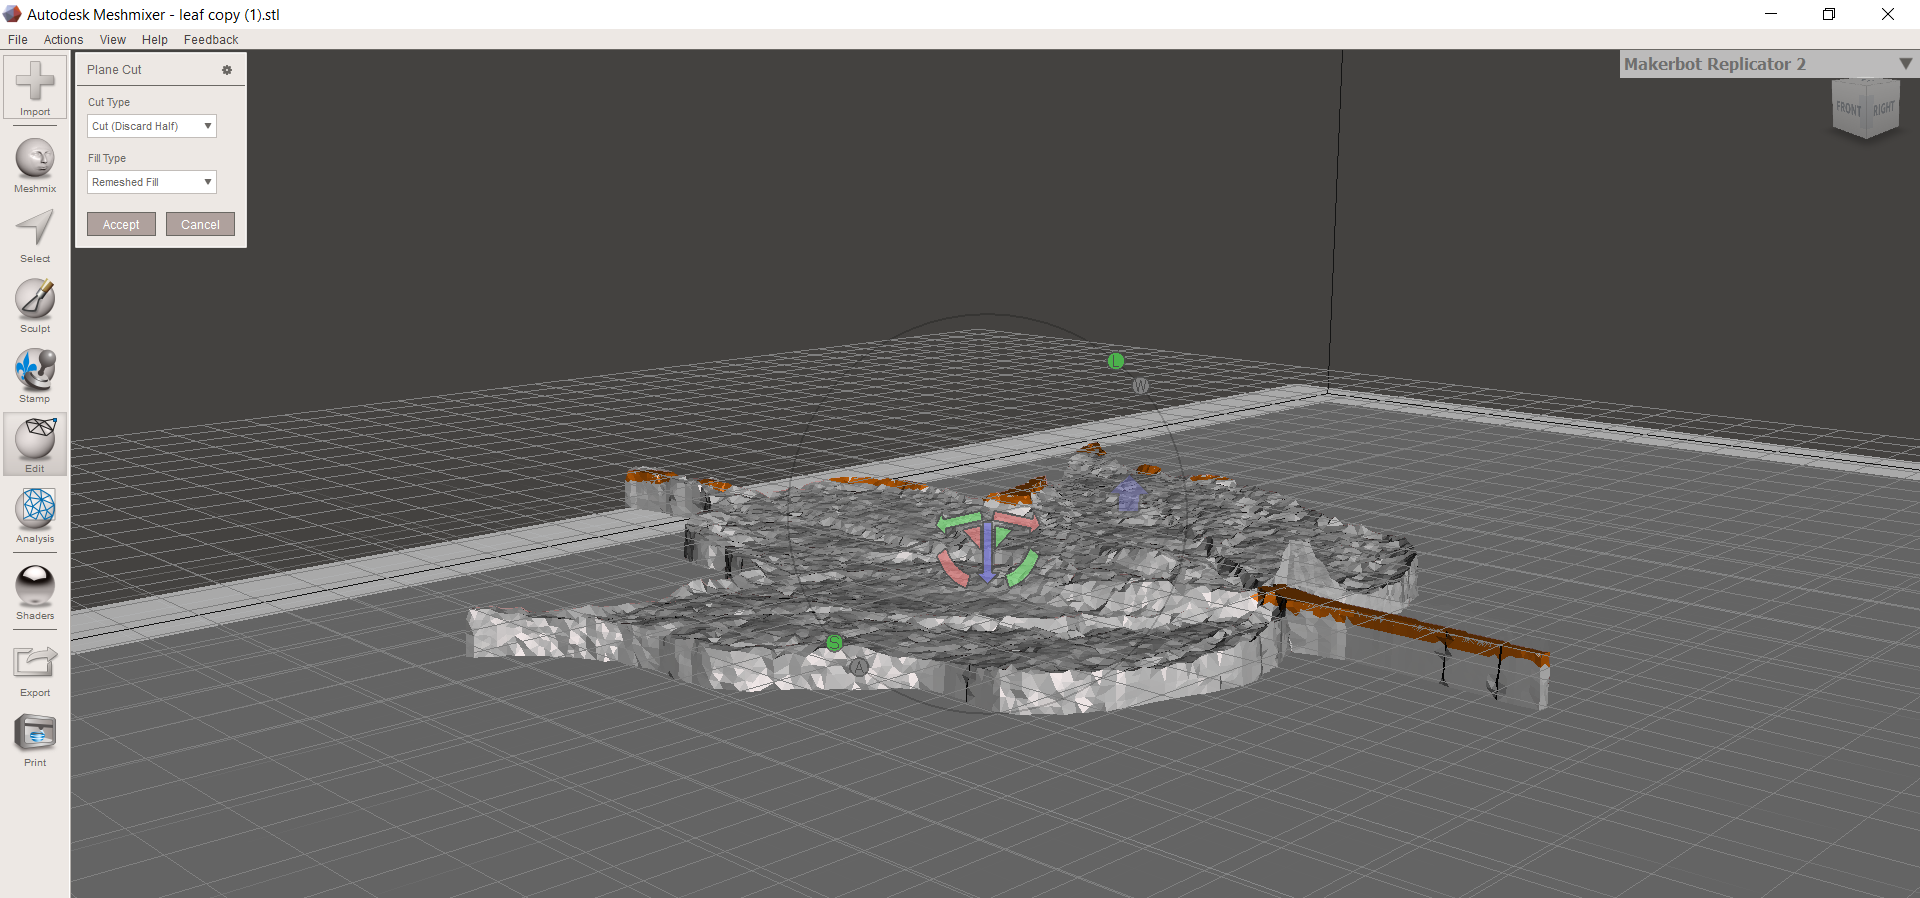Open the Shaders panel
Viewport: 1920px width, 898px height.
(x=35, y=593)
